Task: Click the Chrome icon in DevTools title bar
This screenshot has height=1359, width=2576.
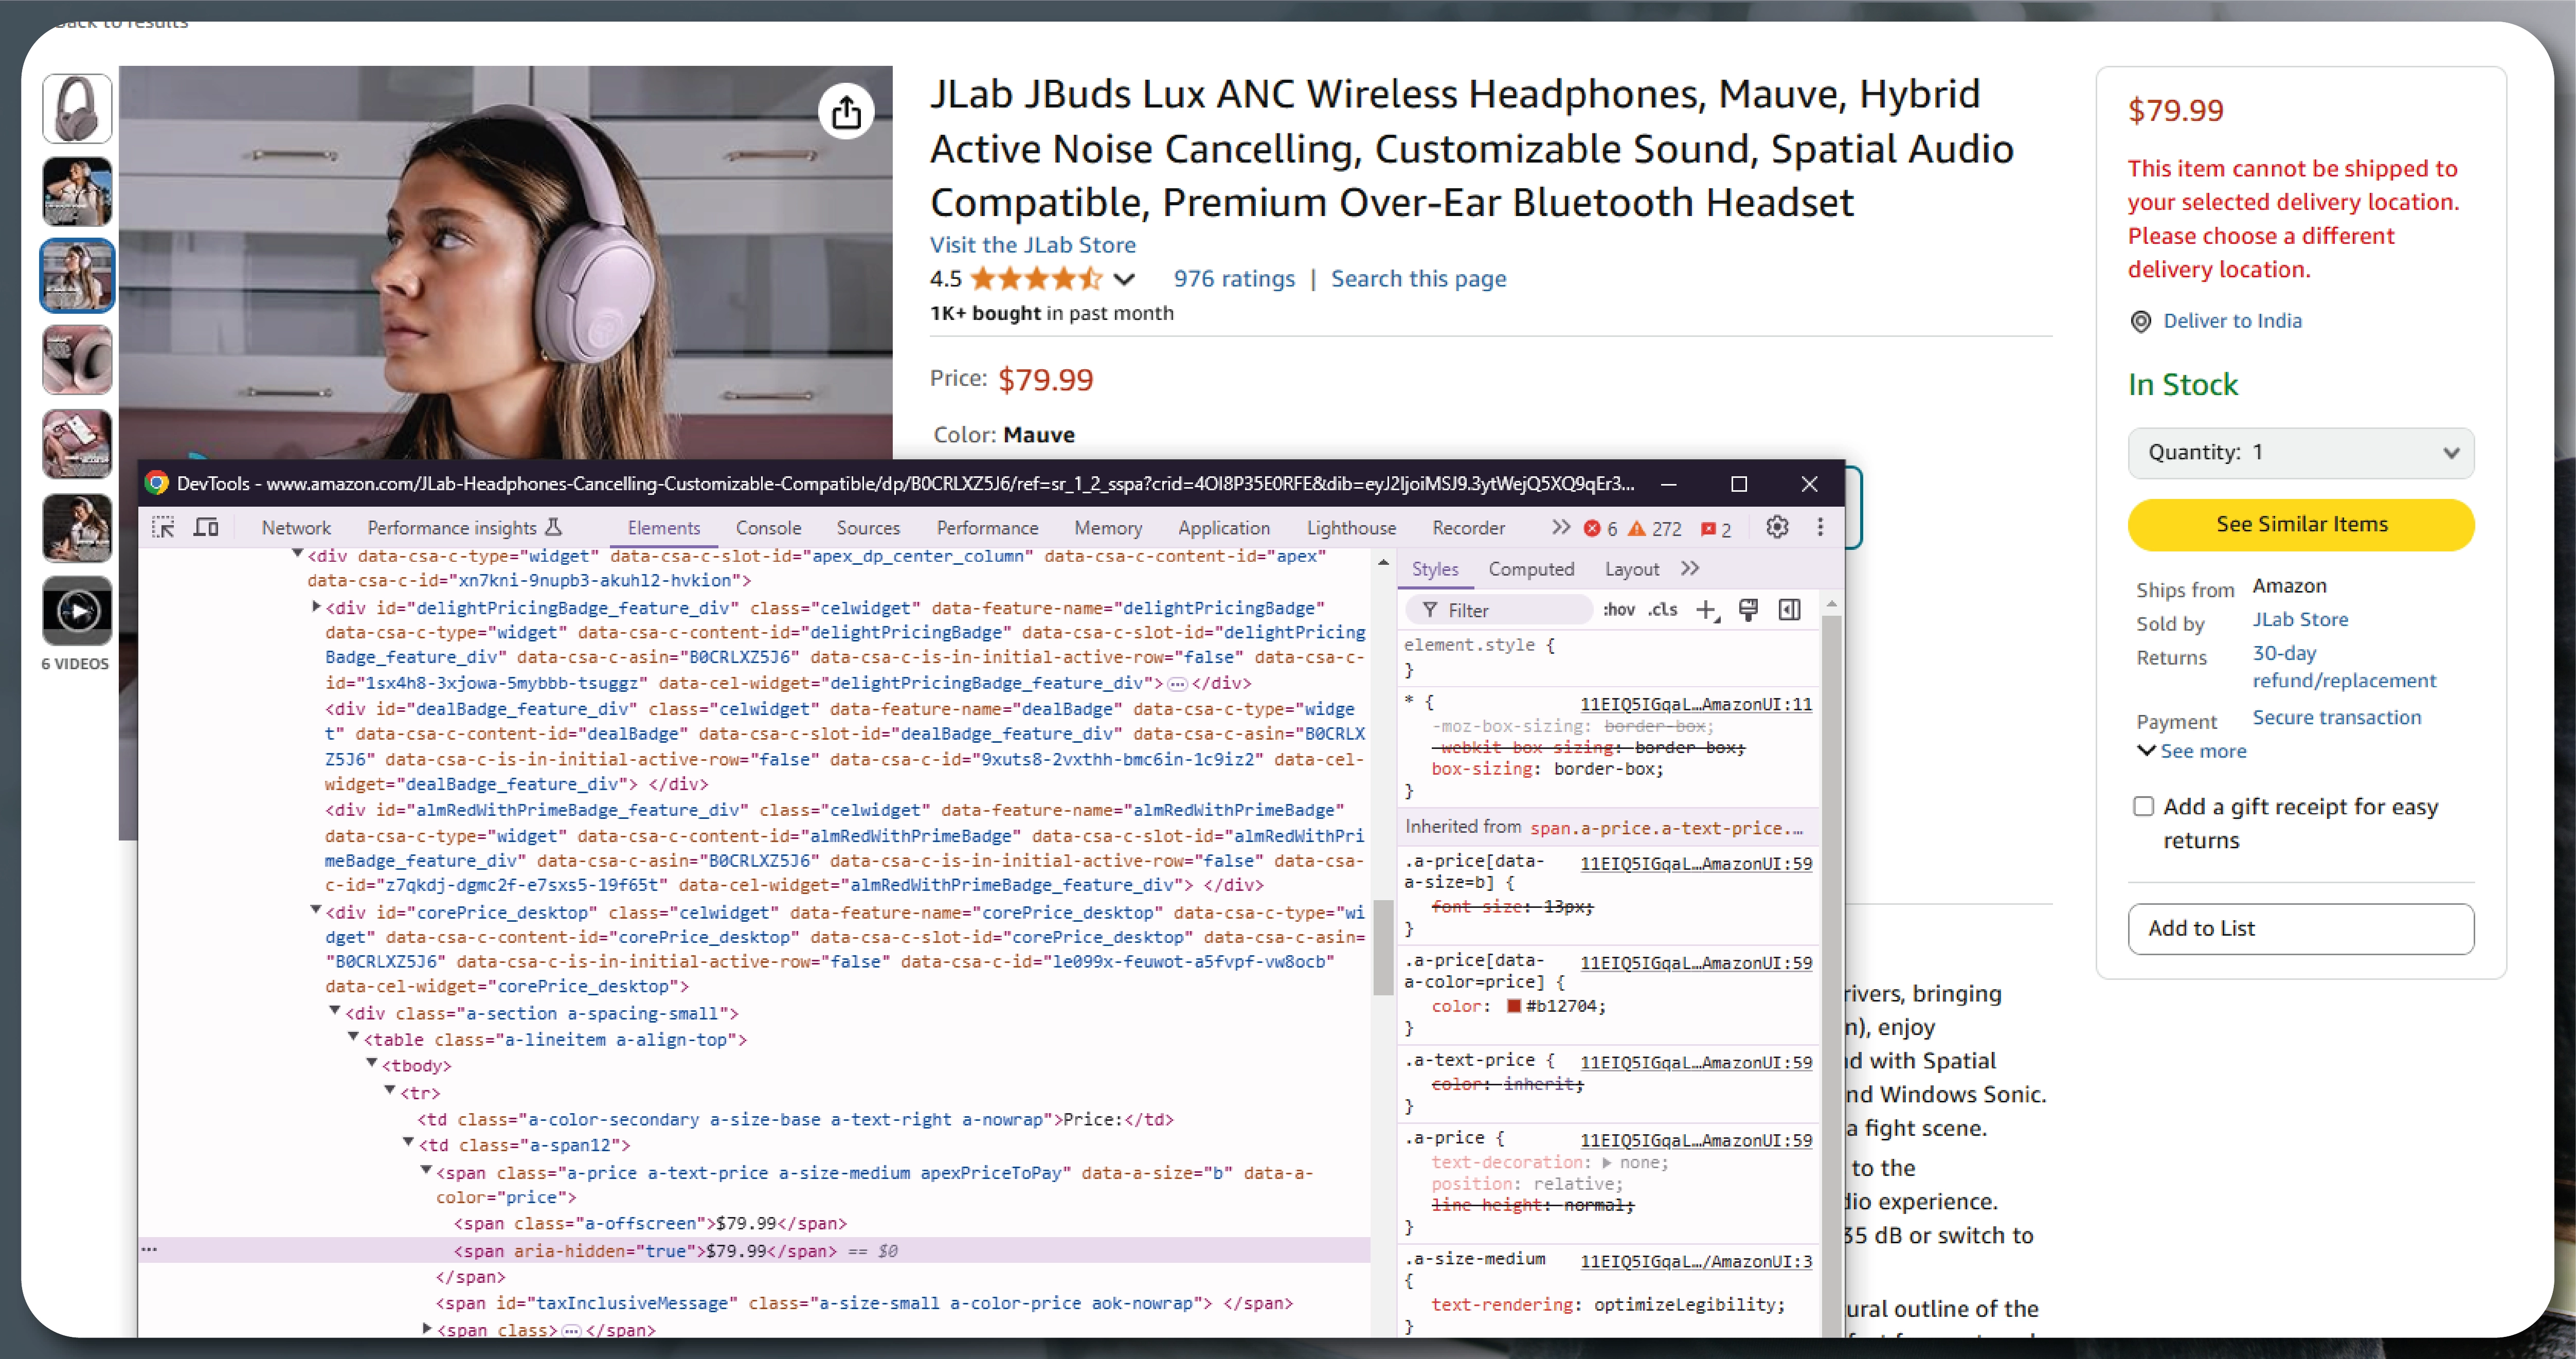Action: point(157,483)
